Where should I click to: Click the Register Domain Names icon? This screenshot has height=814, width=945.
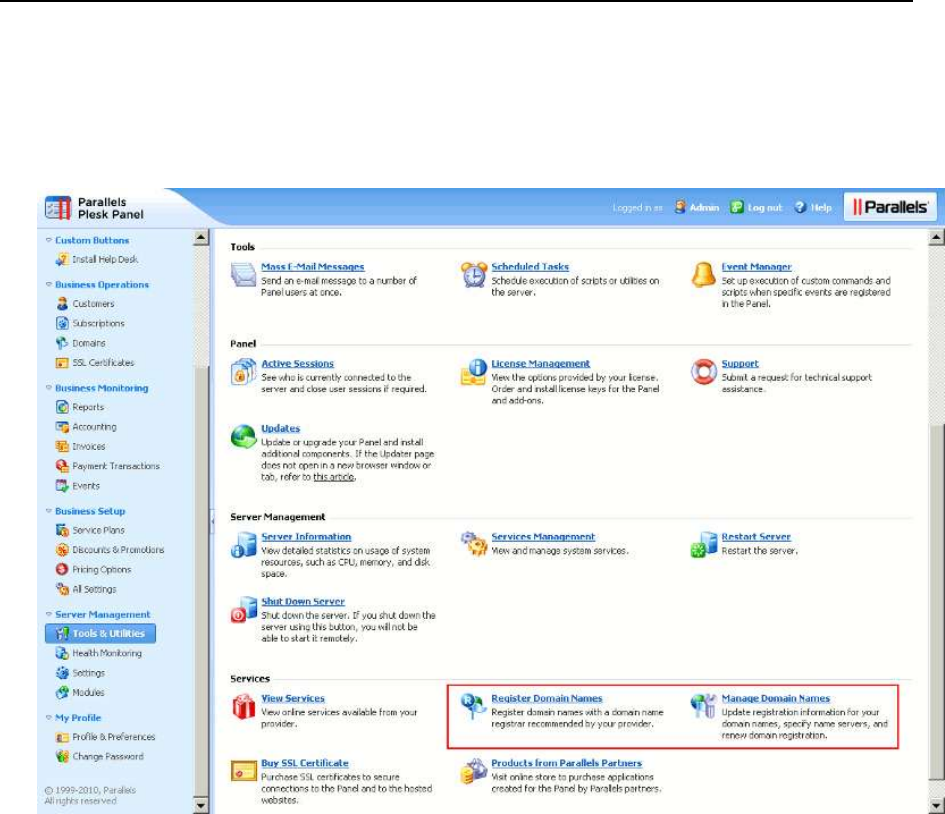(473, 706)
